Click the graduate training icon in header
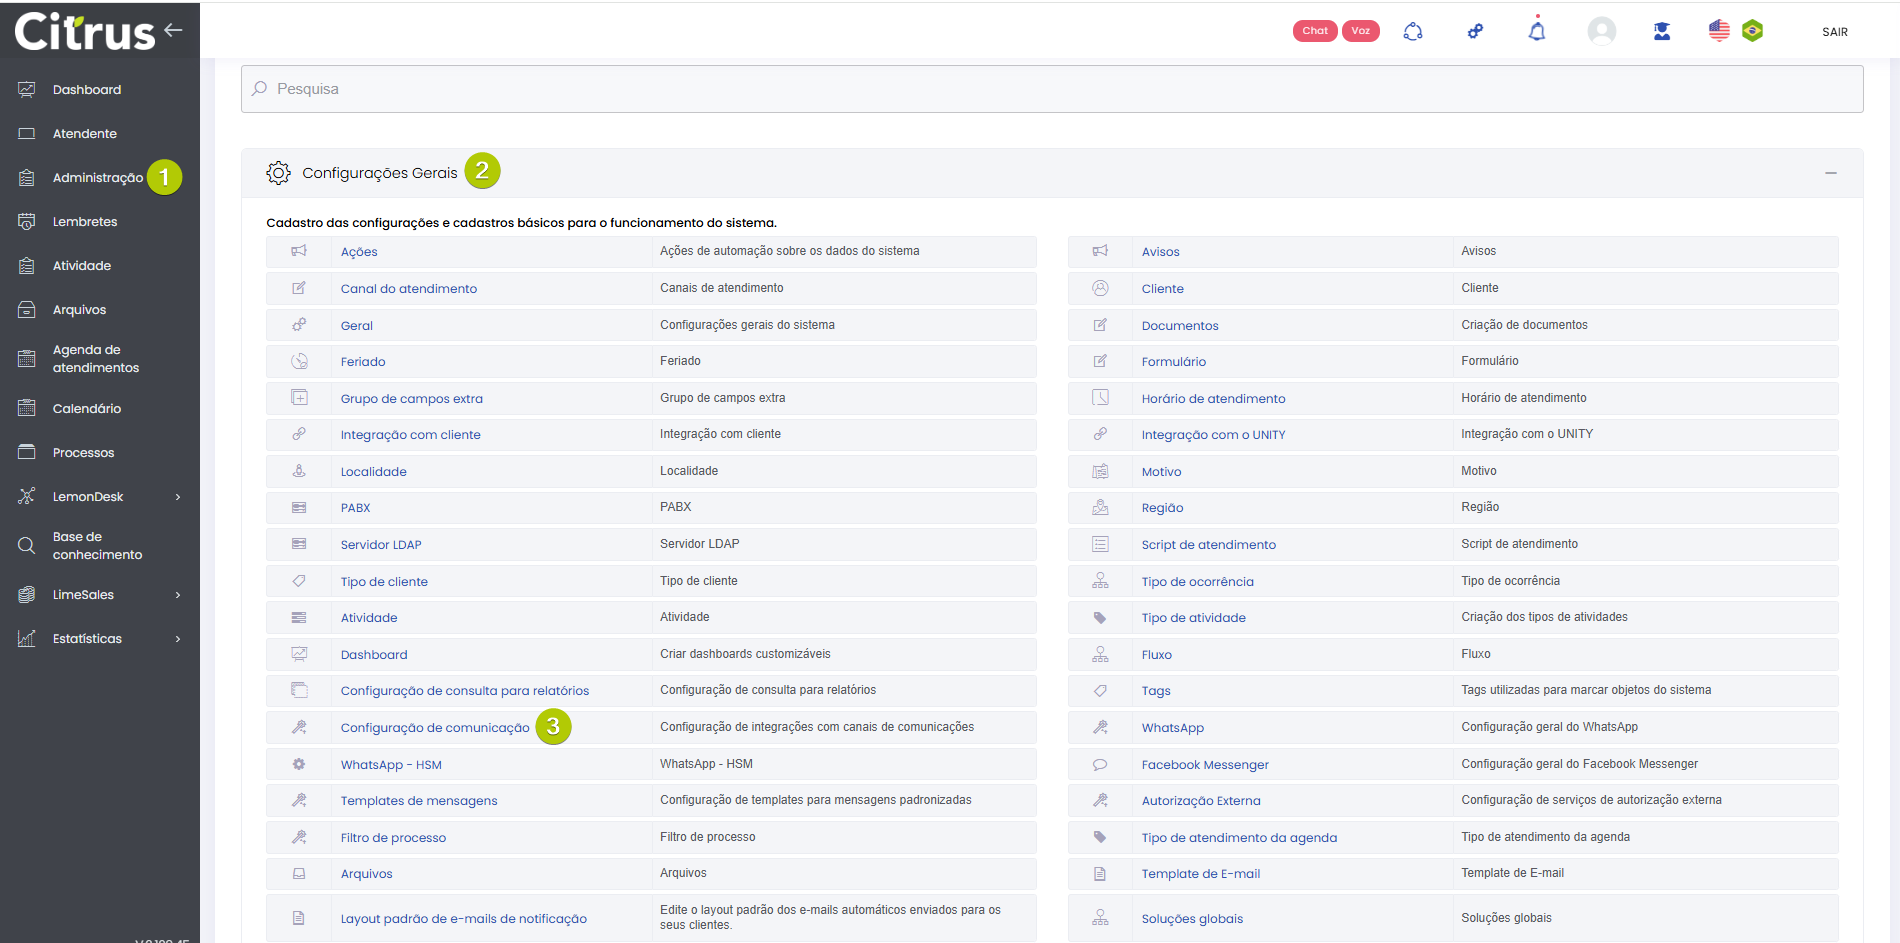The height and width of the screenshot is (943, 1900). [1662, 31]
